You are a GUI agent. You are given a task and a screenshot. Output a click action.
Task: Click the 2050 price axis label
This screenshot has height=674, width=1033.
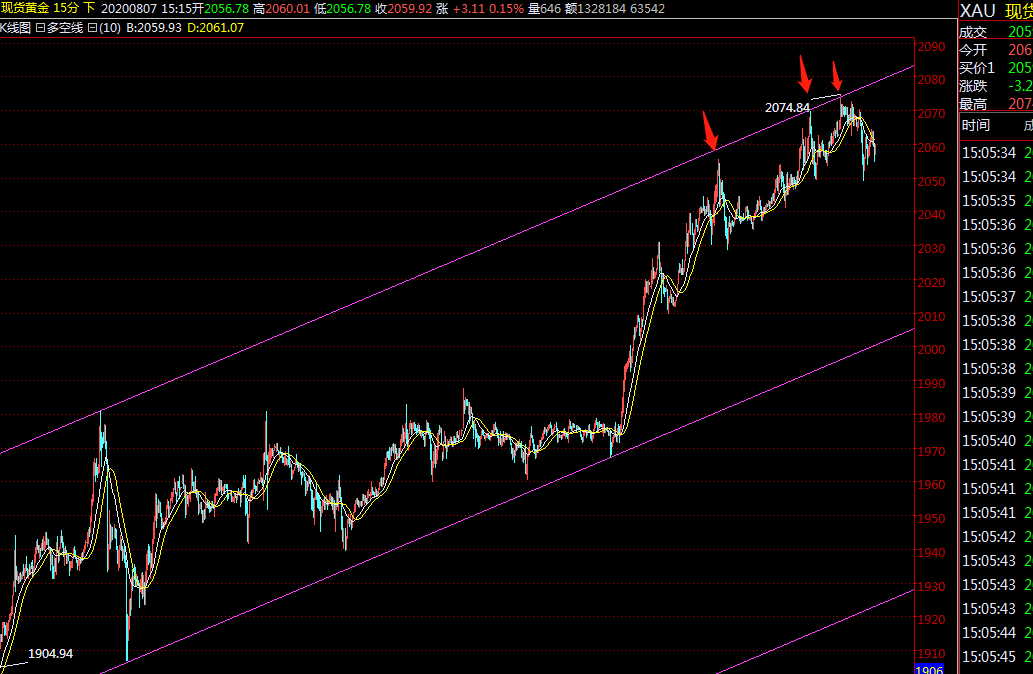[x=932, y=181]
